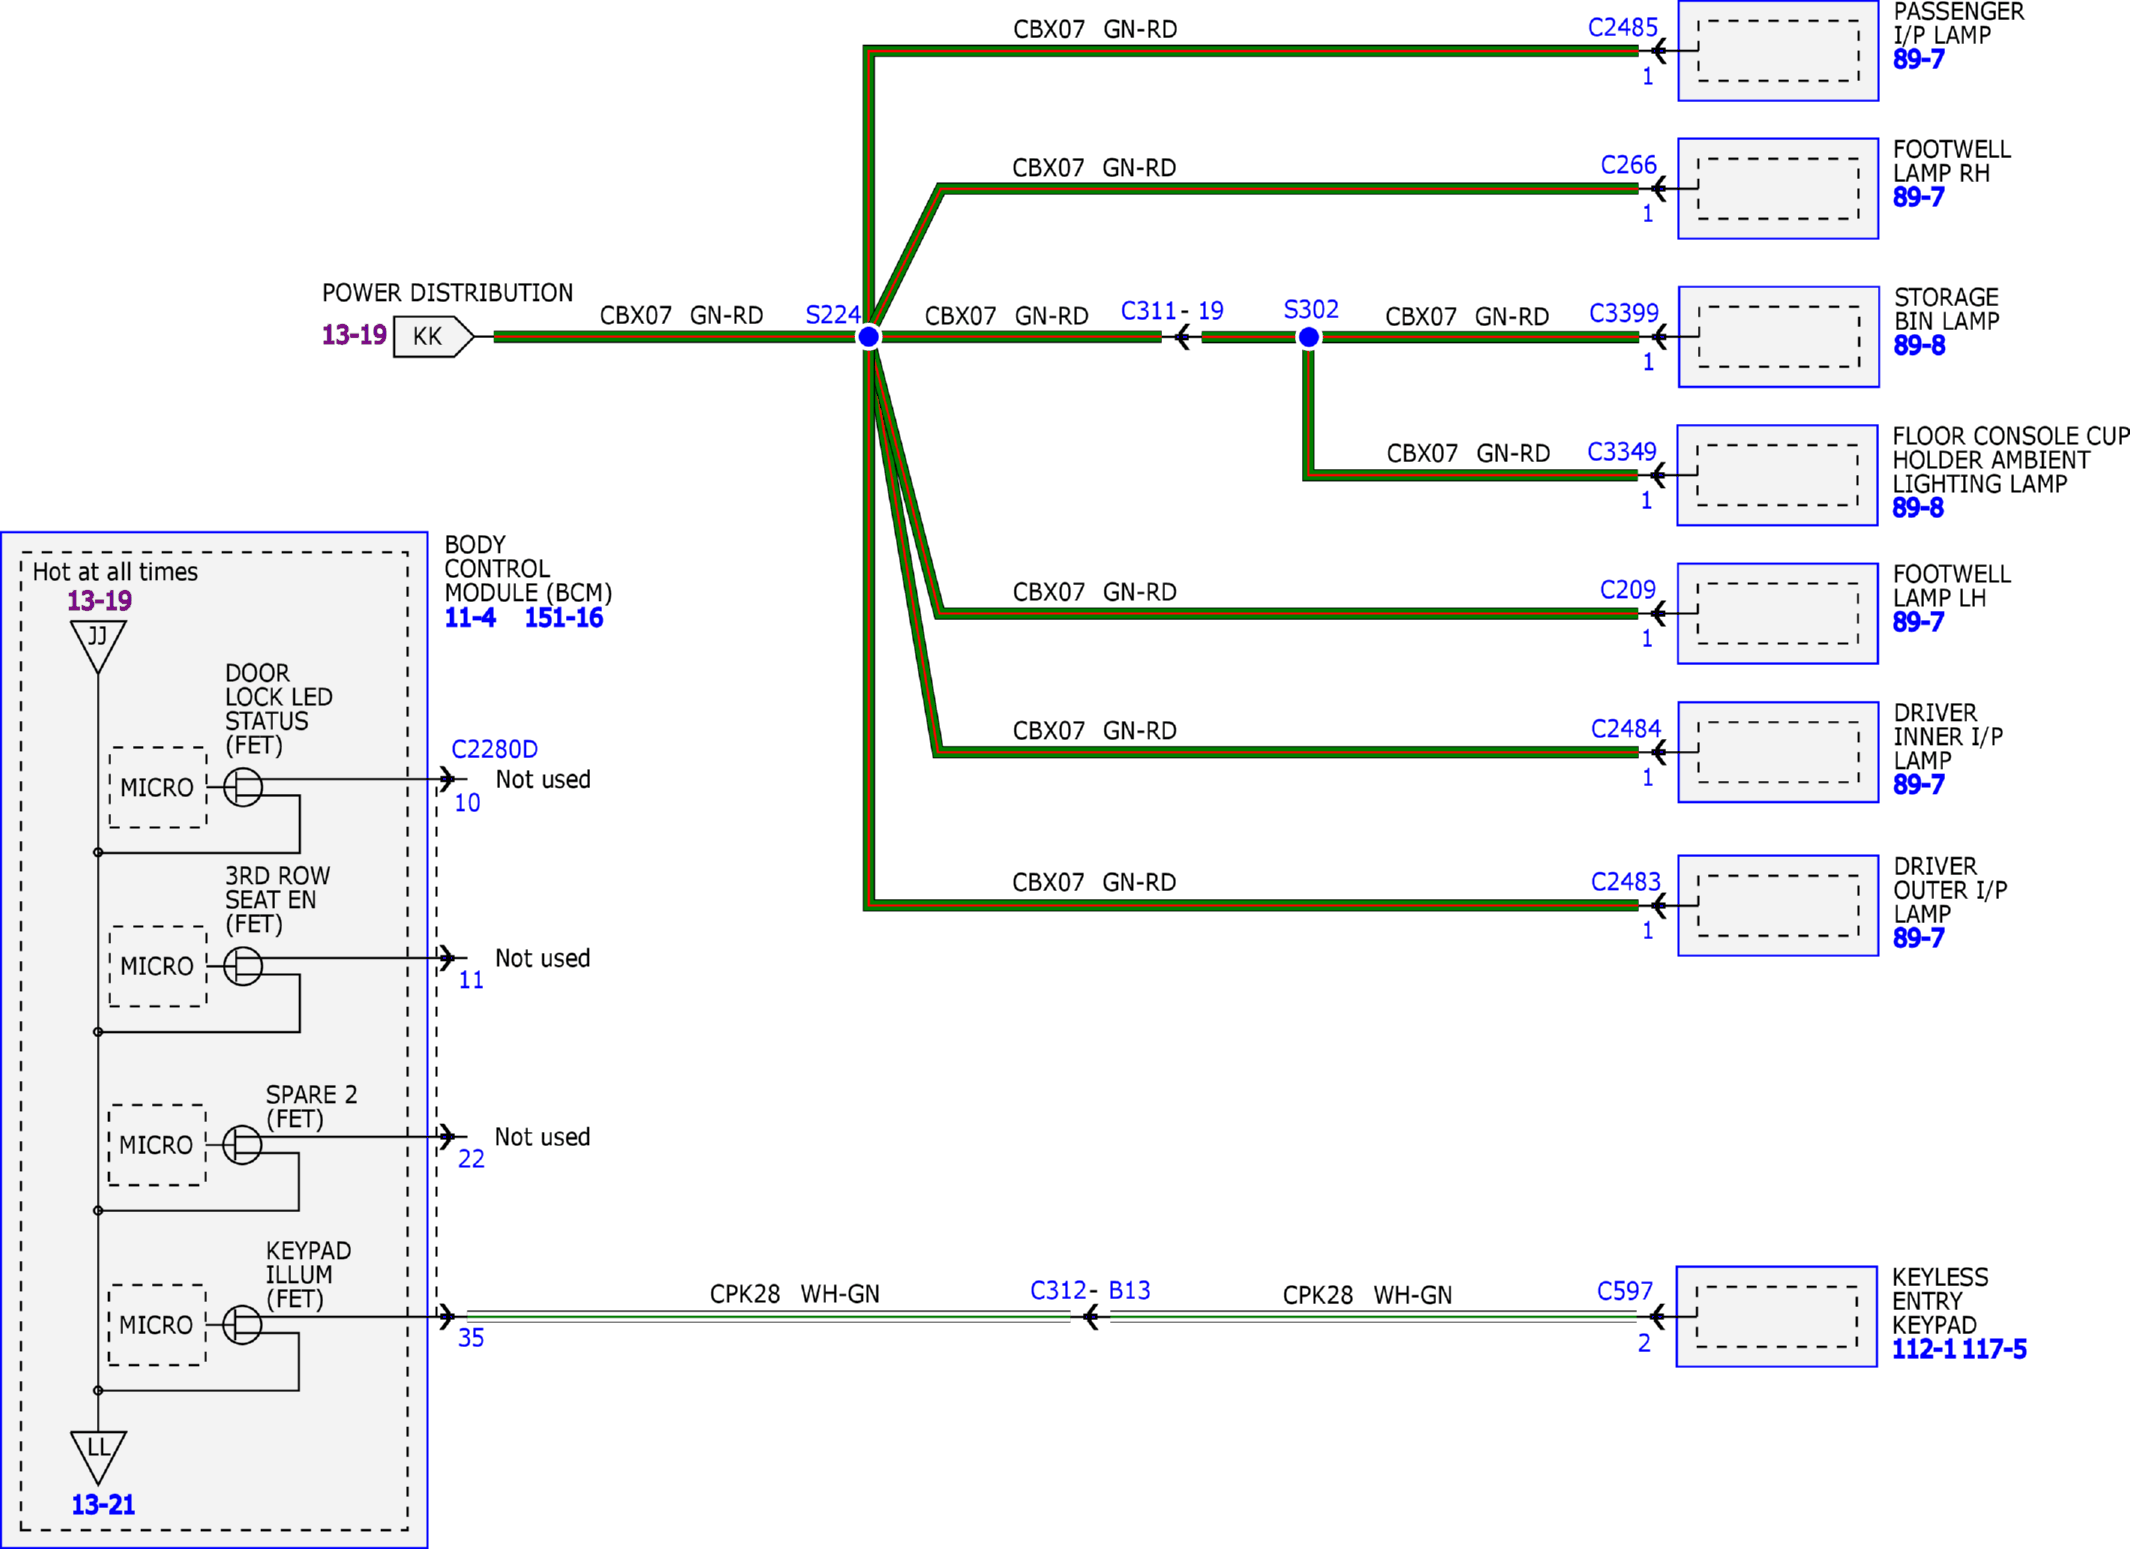Click connector label C2485
This screenshot has width=2130, height=1549.
tap(1623, 28)
